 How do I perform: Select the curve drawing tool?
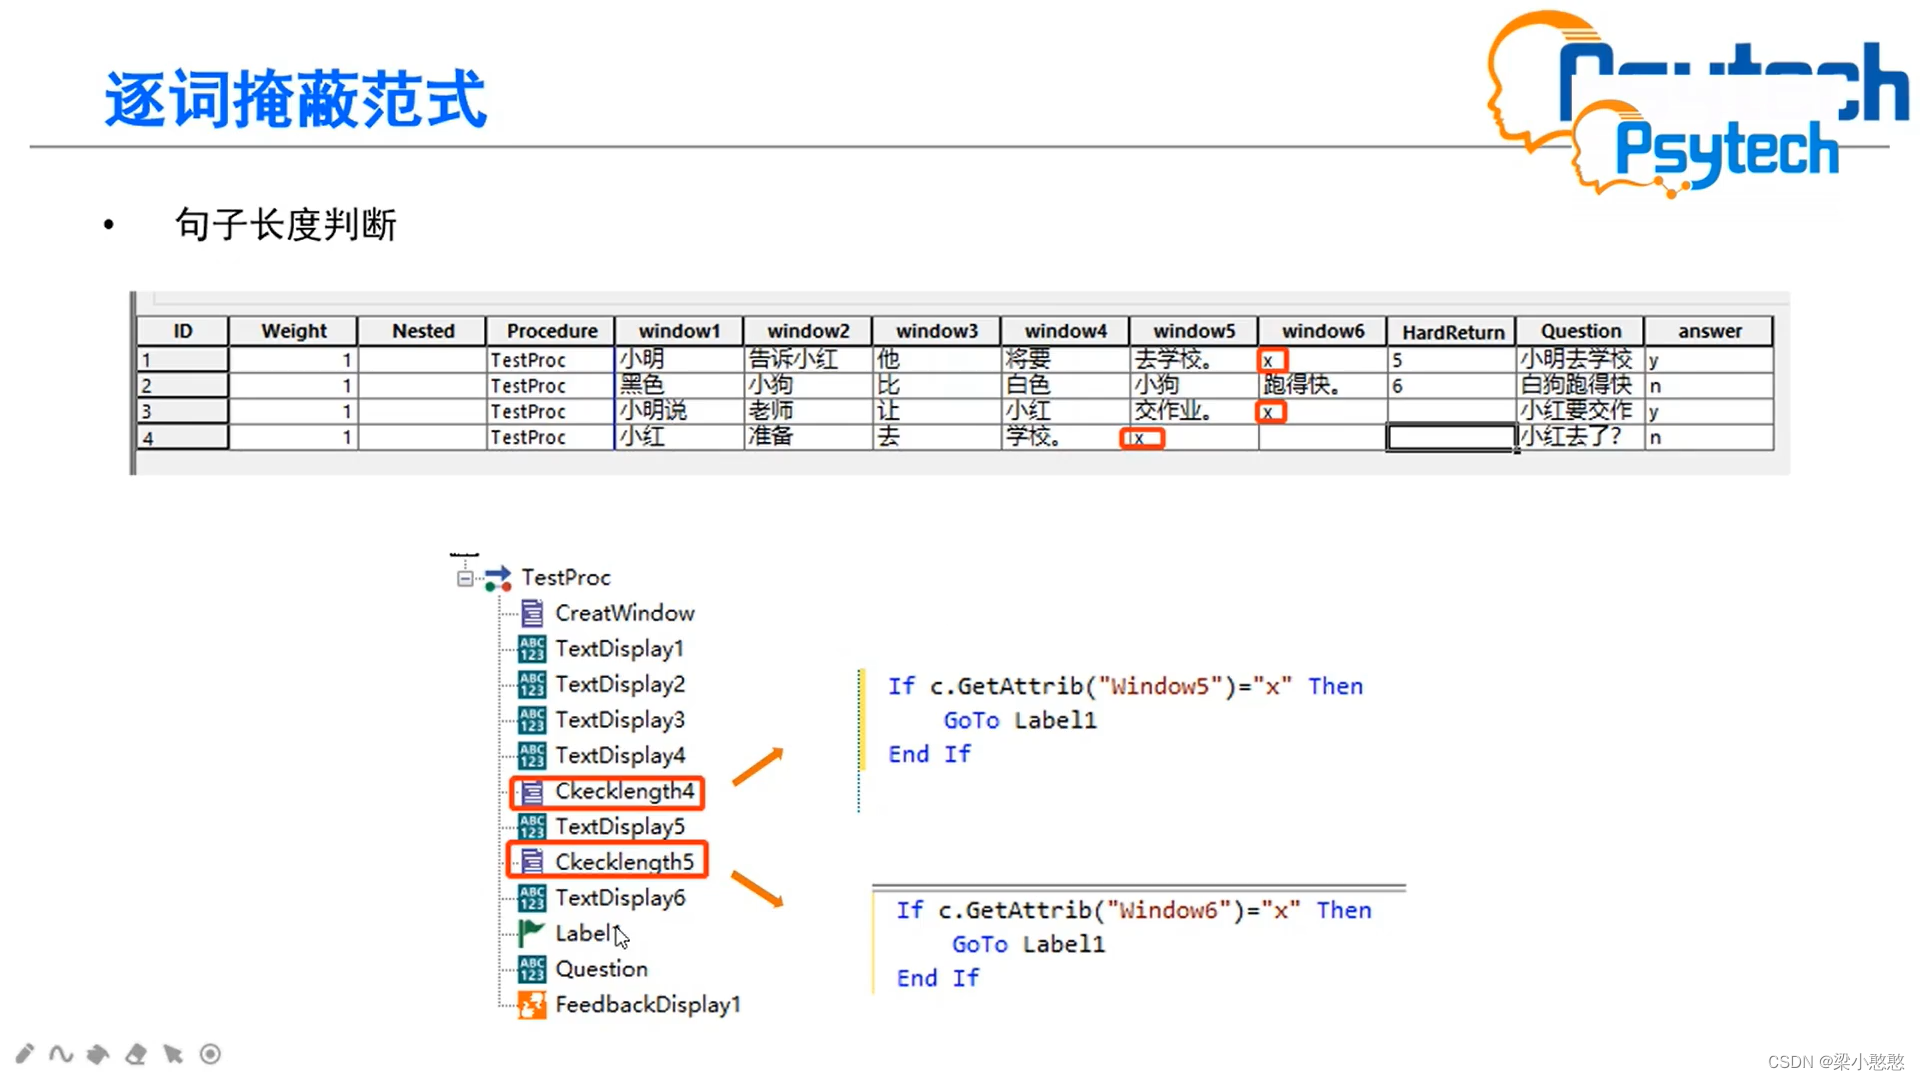tap(61, 1053)
